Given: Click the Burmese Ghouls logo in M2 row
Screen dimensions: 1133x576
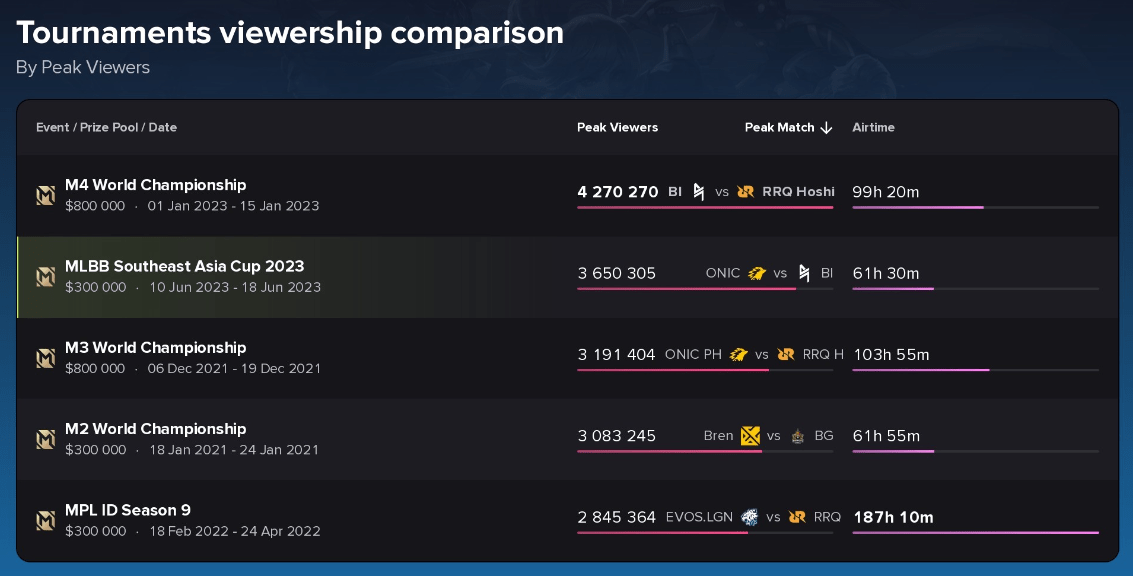Looking at the screenshot, I should [798, 435].
